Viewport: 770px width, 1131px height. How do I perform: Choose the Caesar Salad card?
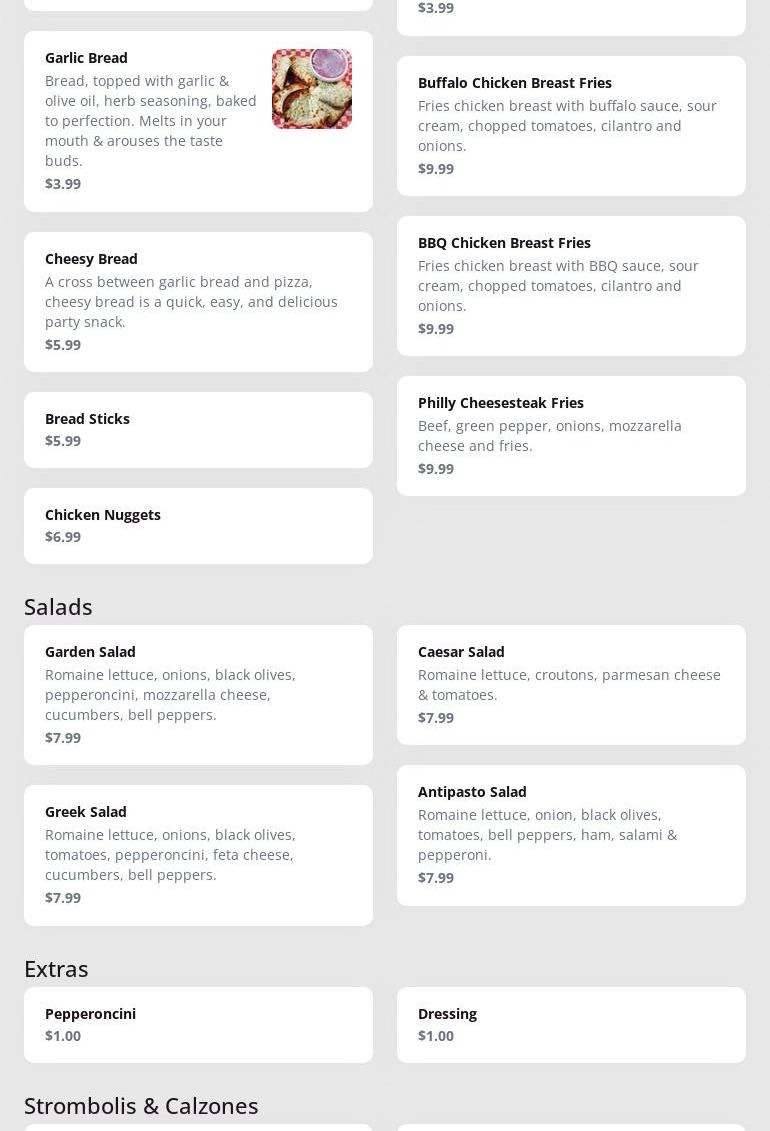pos(571,684)
